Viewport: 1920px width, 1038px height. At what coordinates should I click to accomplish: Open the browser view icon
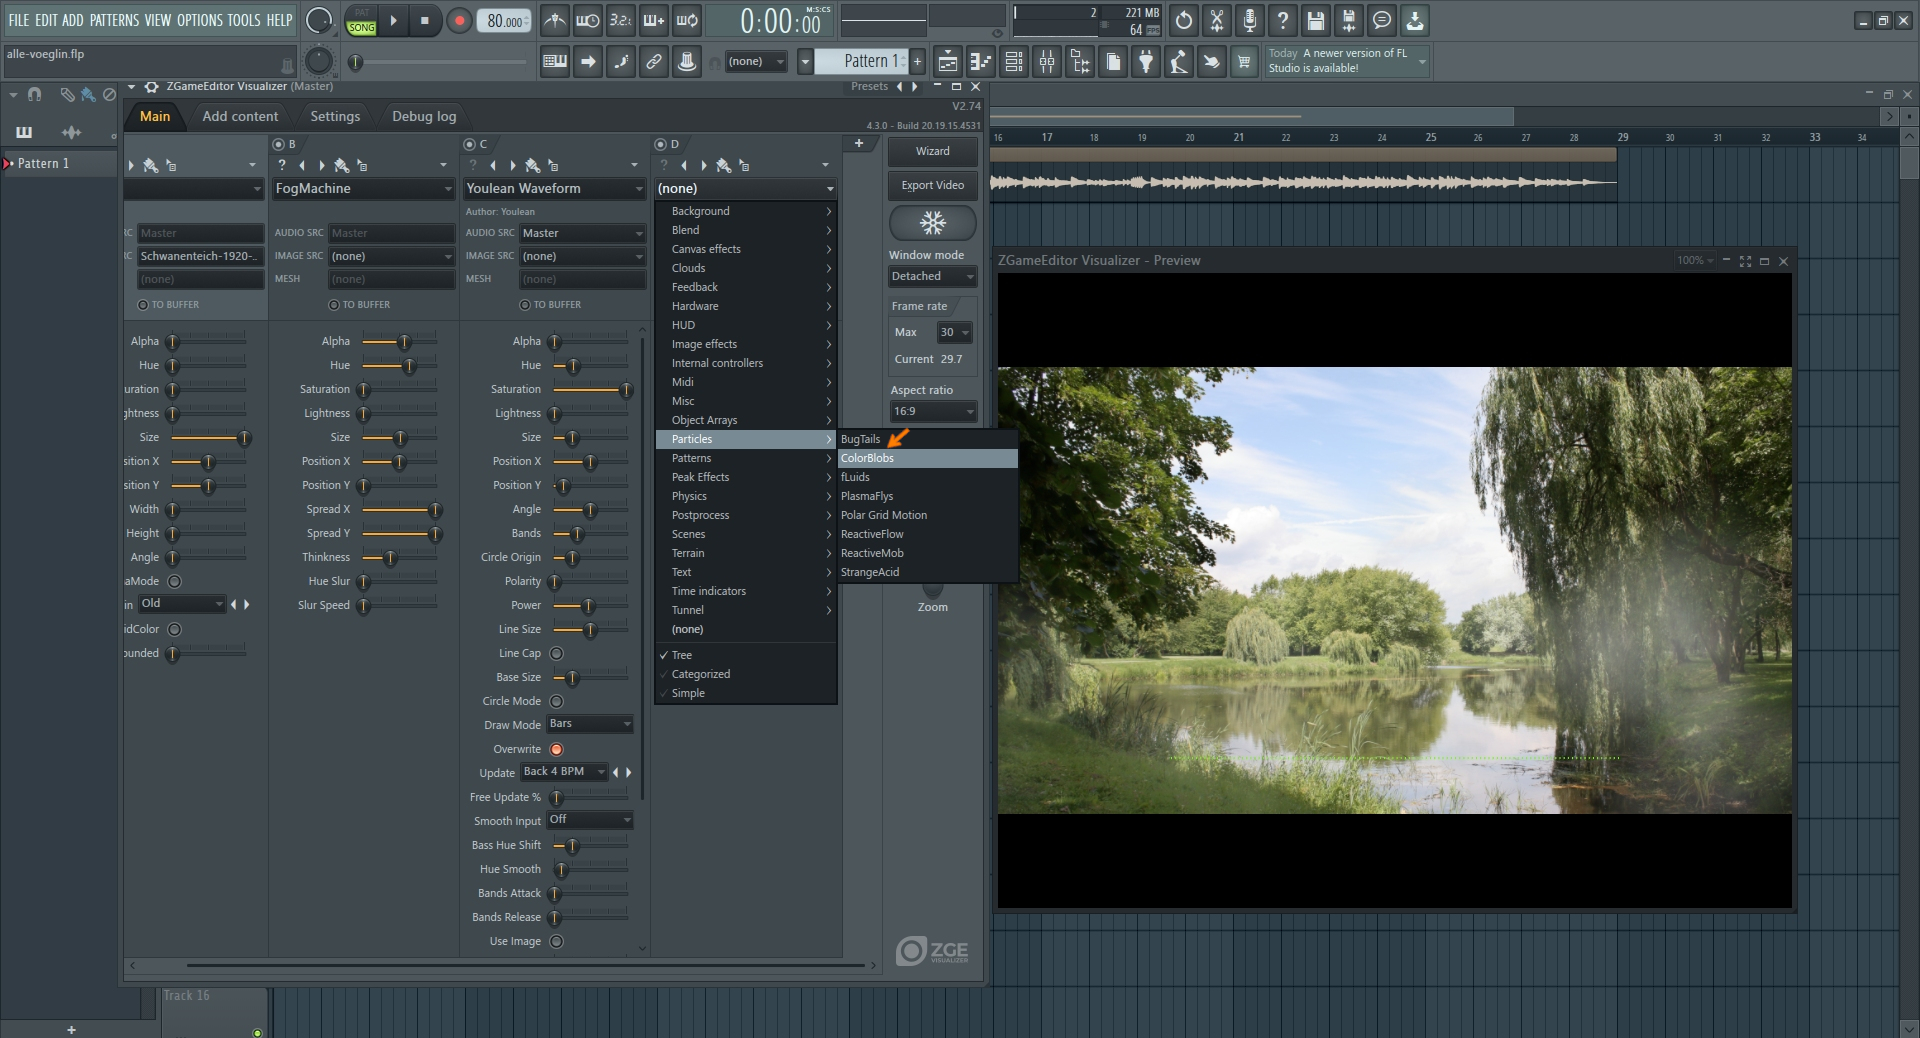pyautogui.click(x=1080, y=62)
